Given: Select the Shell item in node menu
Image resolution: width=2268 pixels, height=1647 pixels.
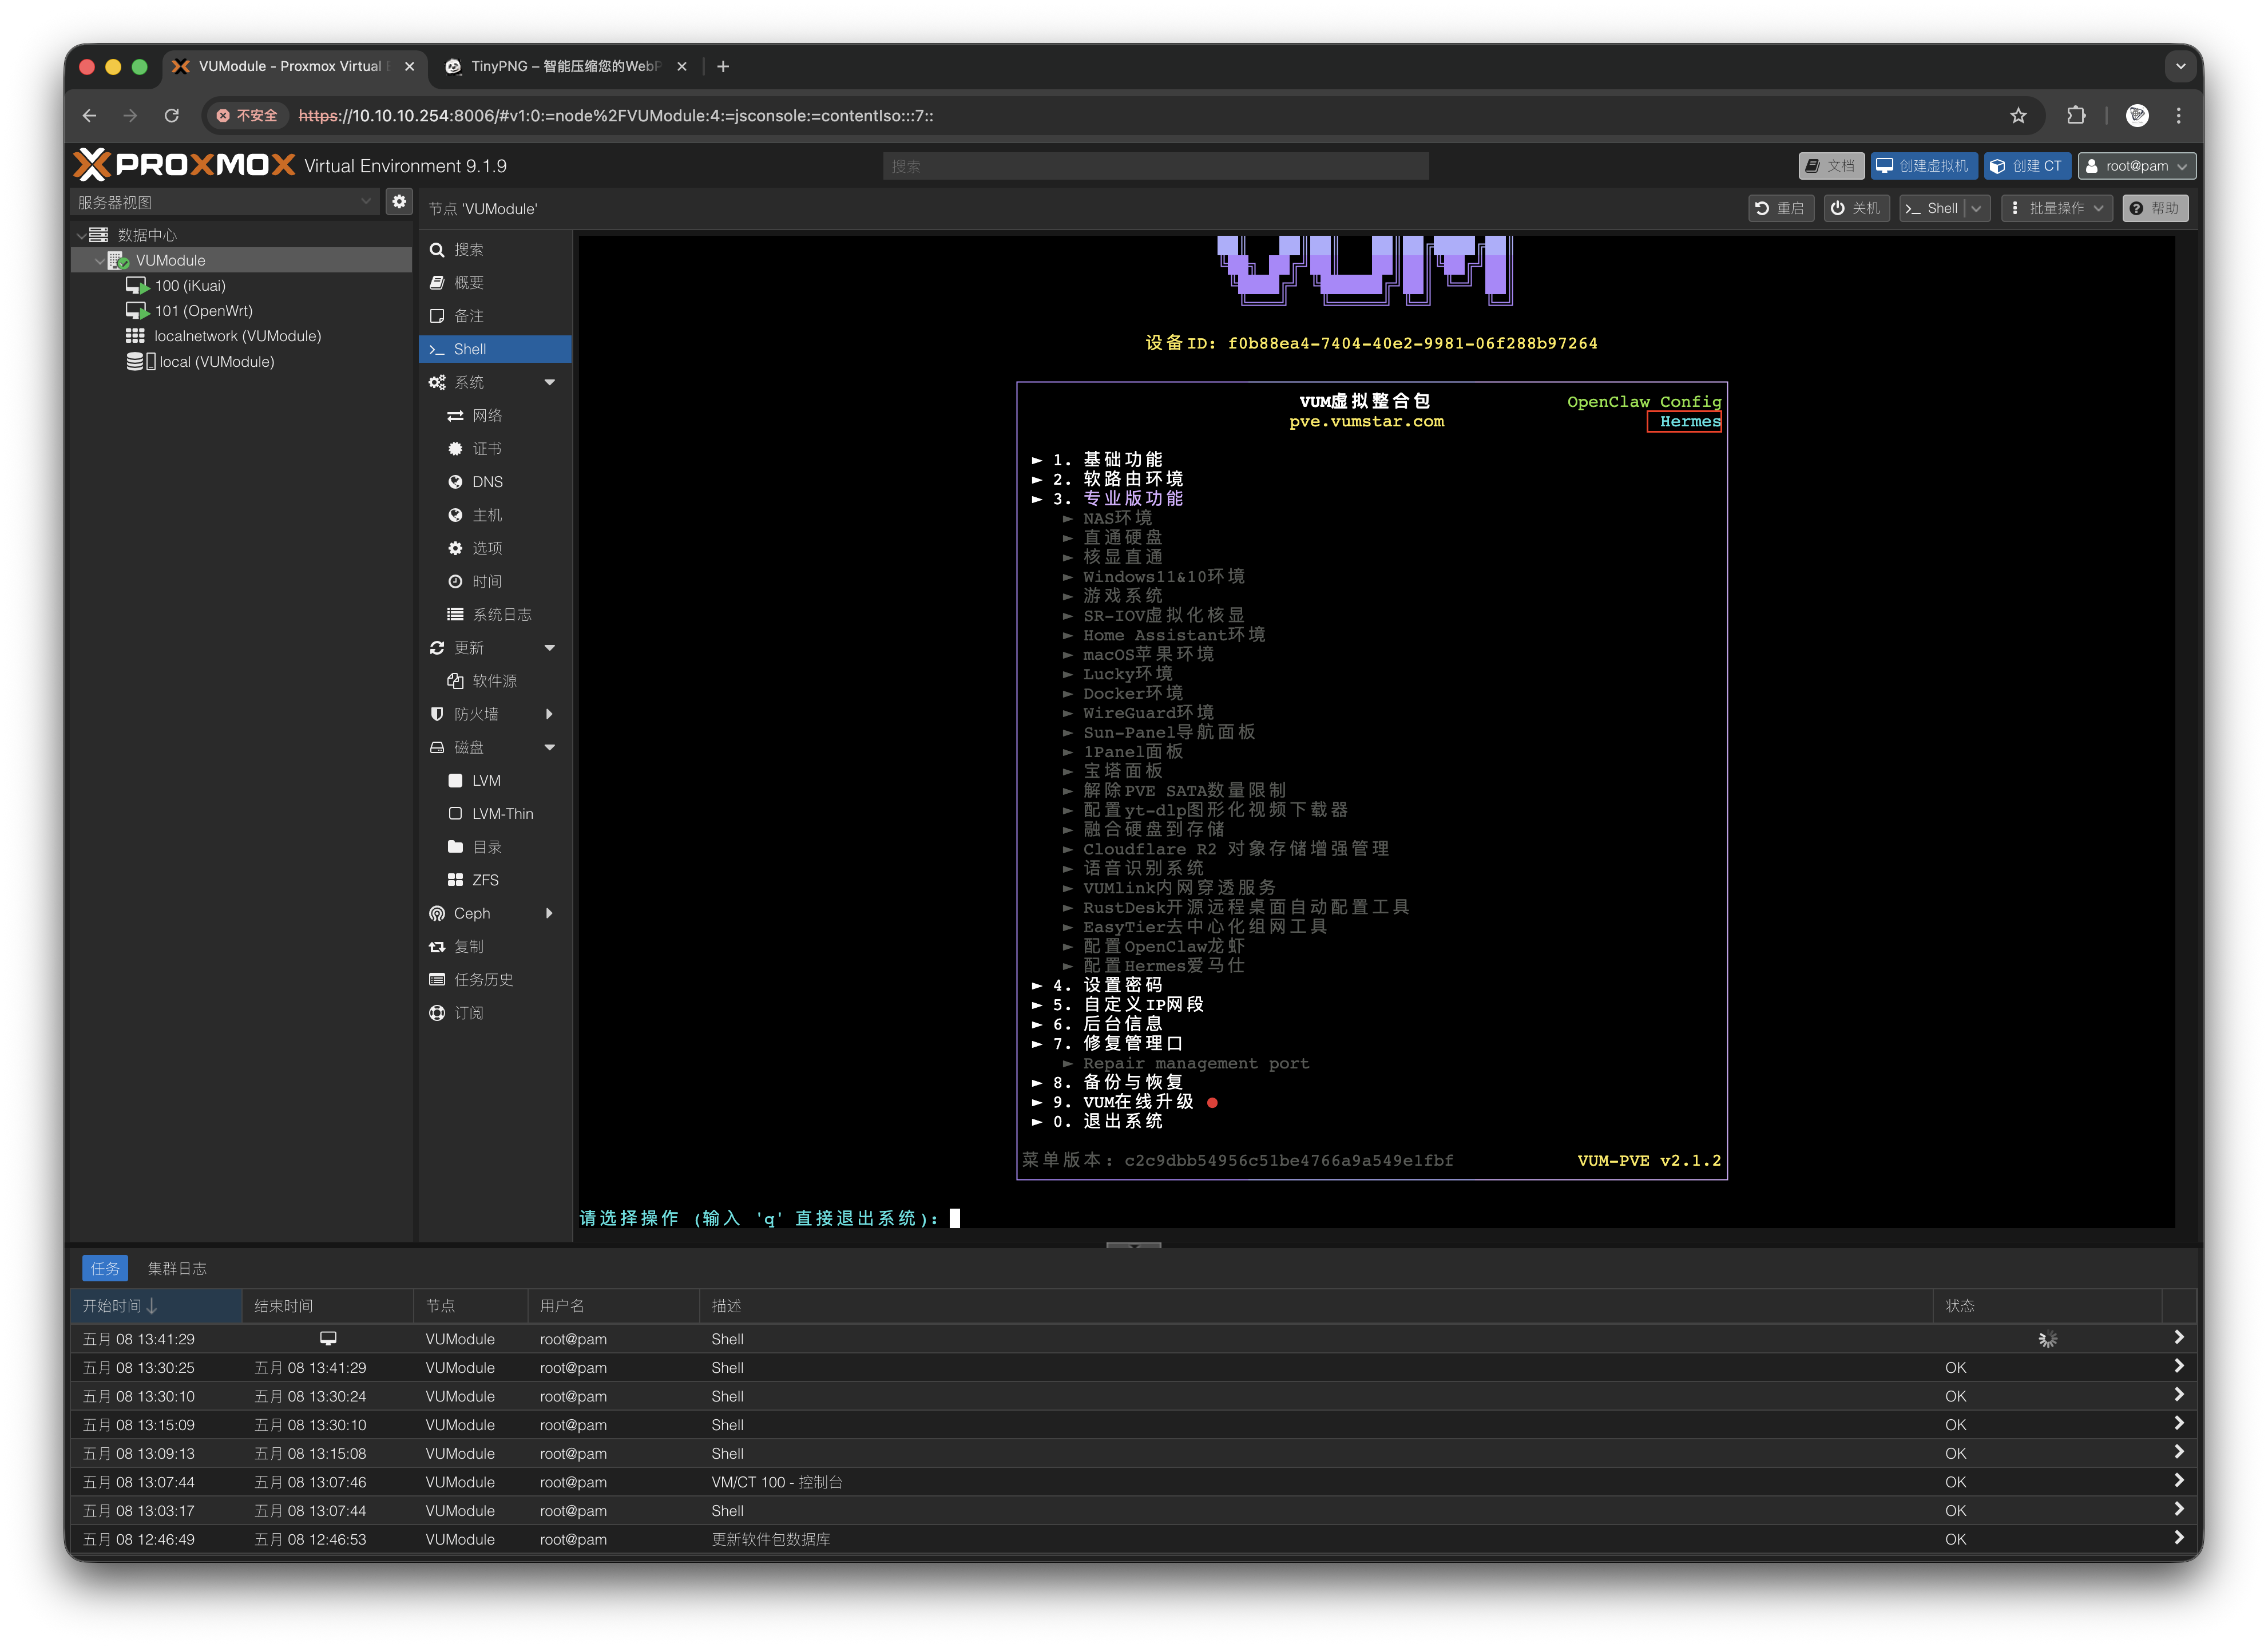Looking at the screenshot, I should click(x=494, y=349).
